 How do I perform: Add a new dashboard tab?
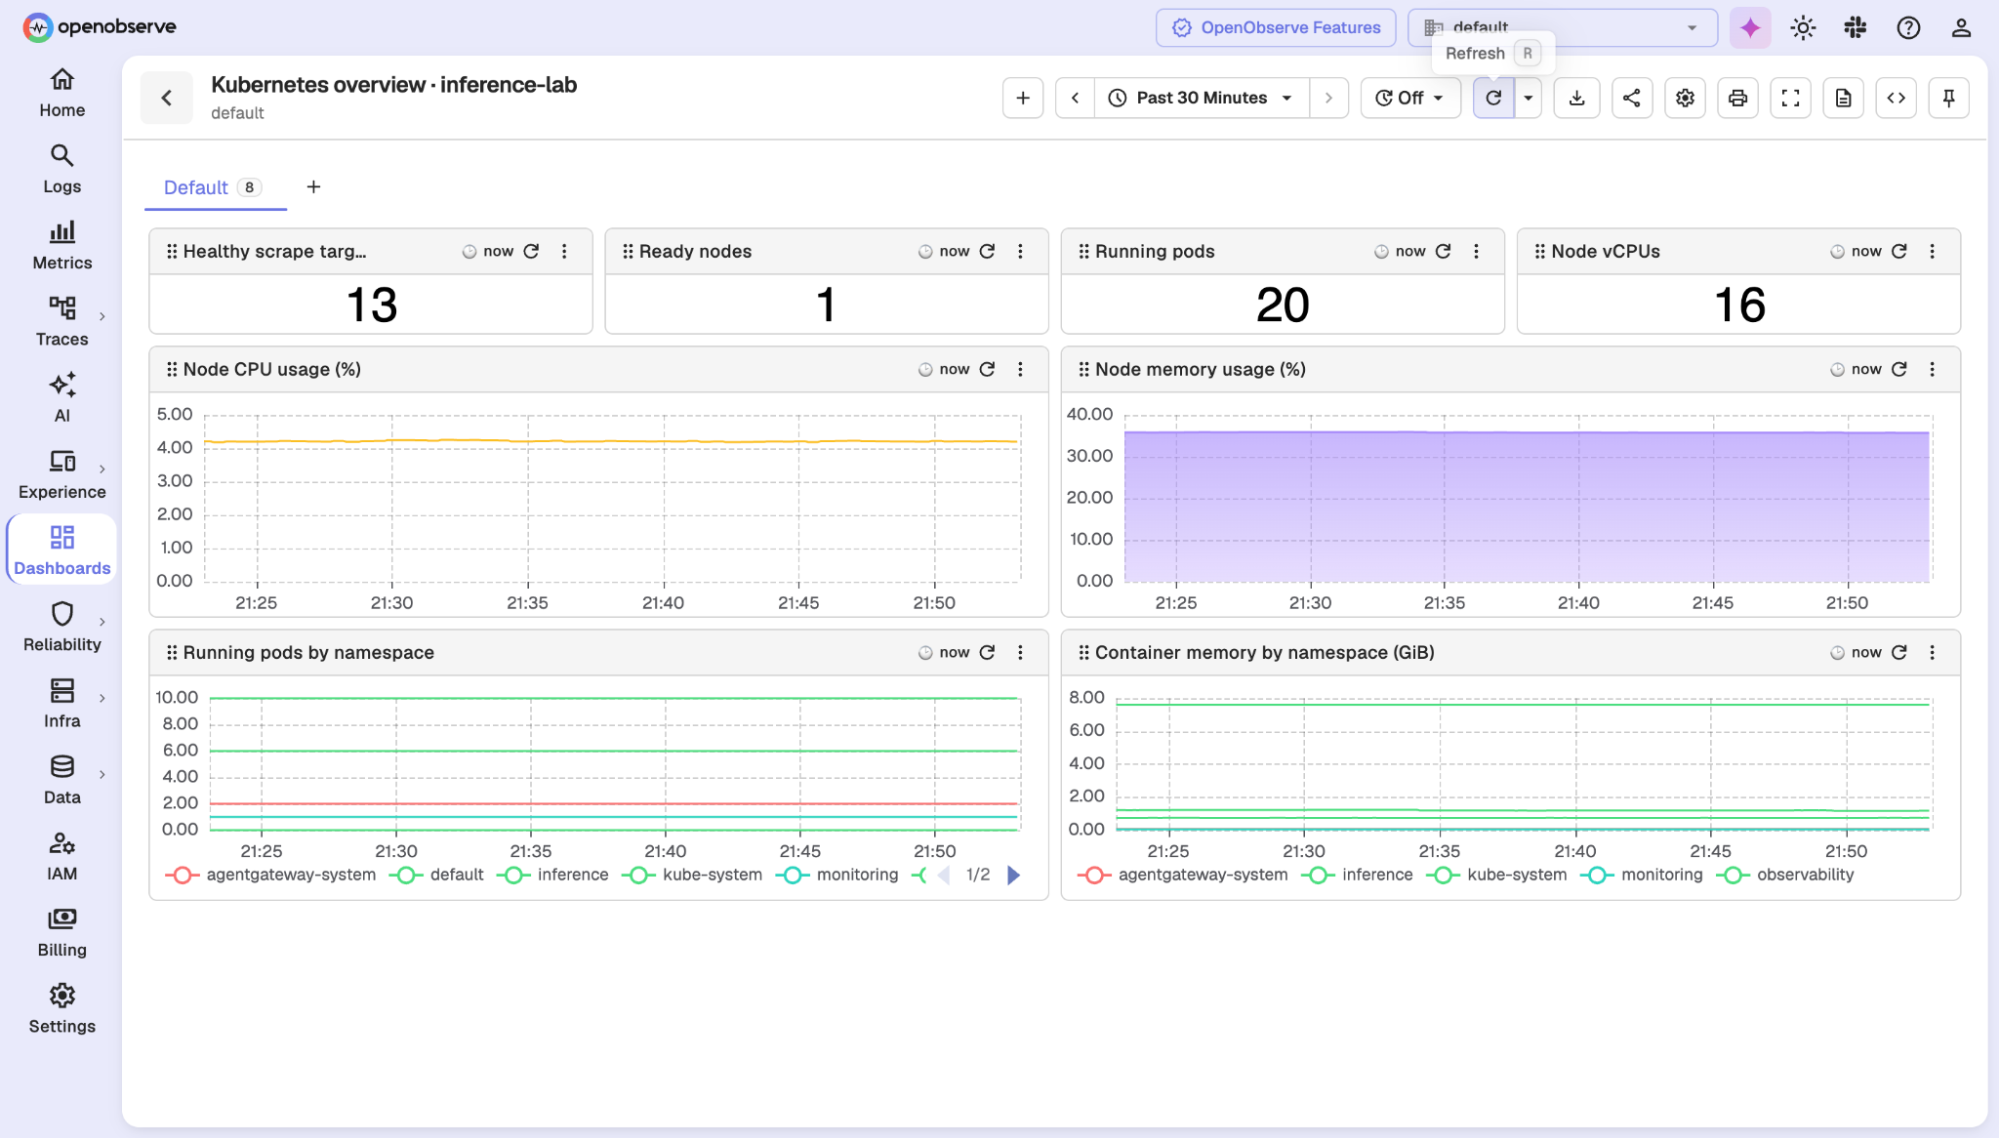[313, 187]
